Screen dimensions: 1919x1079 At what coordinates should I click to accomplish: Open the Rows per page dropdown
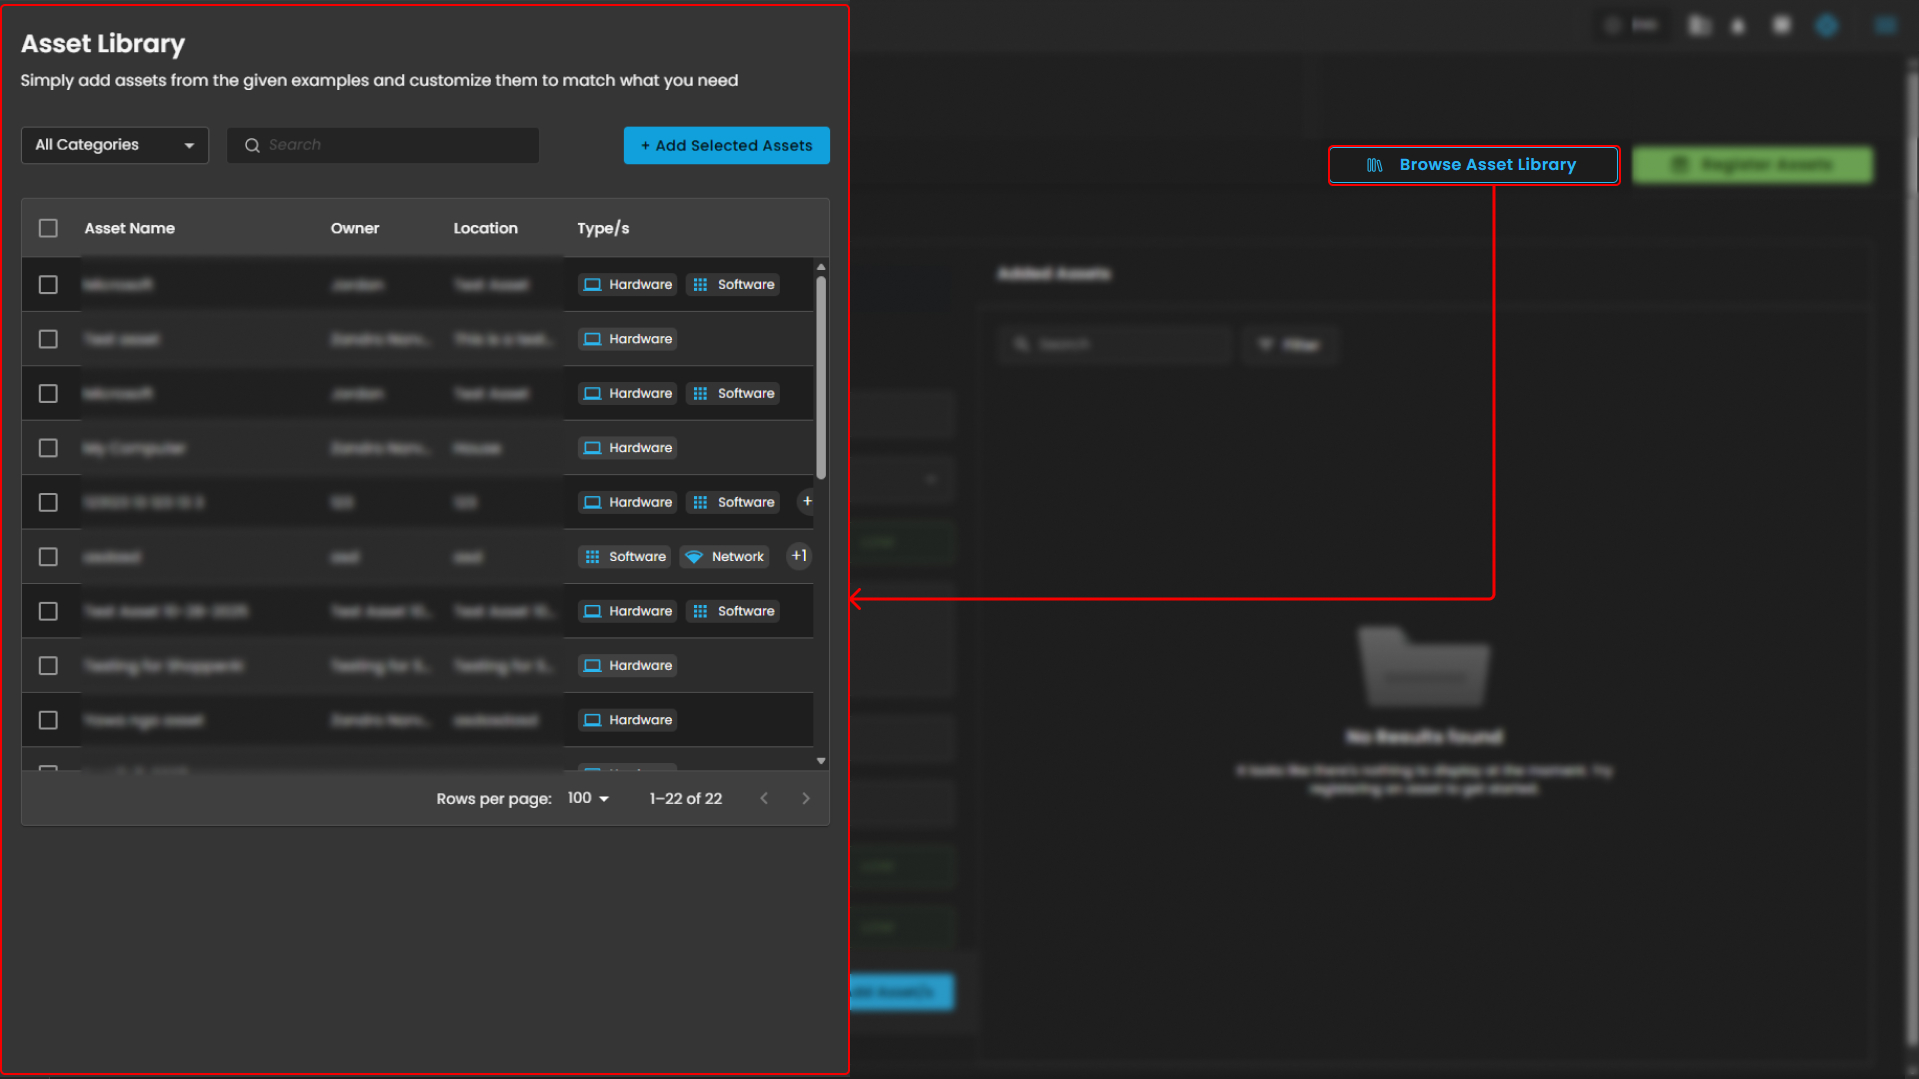click(x=588, y=798)
